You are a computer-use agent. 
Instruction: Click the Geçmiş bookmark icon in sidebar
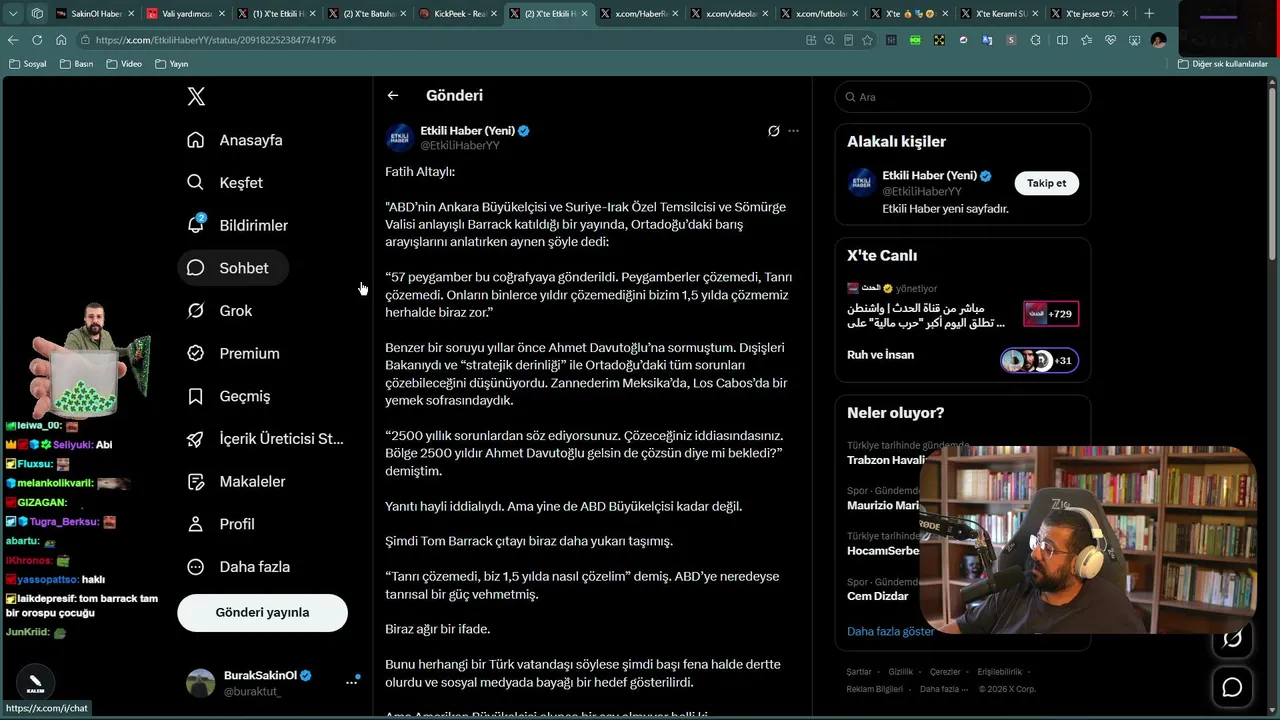196,396
